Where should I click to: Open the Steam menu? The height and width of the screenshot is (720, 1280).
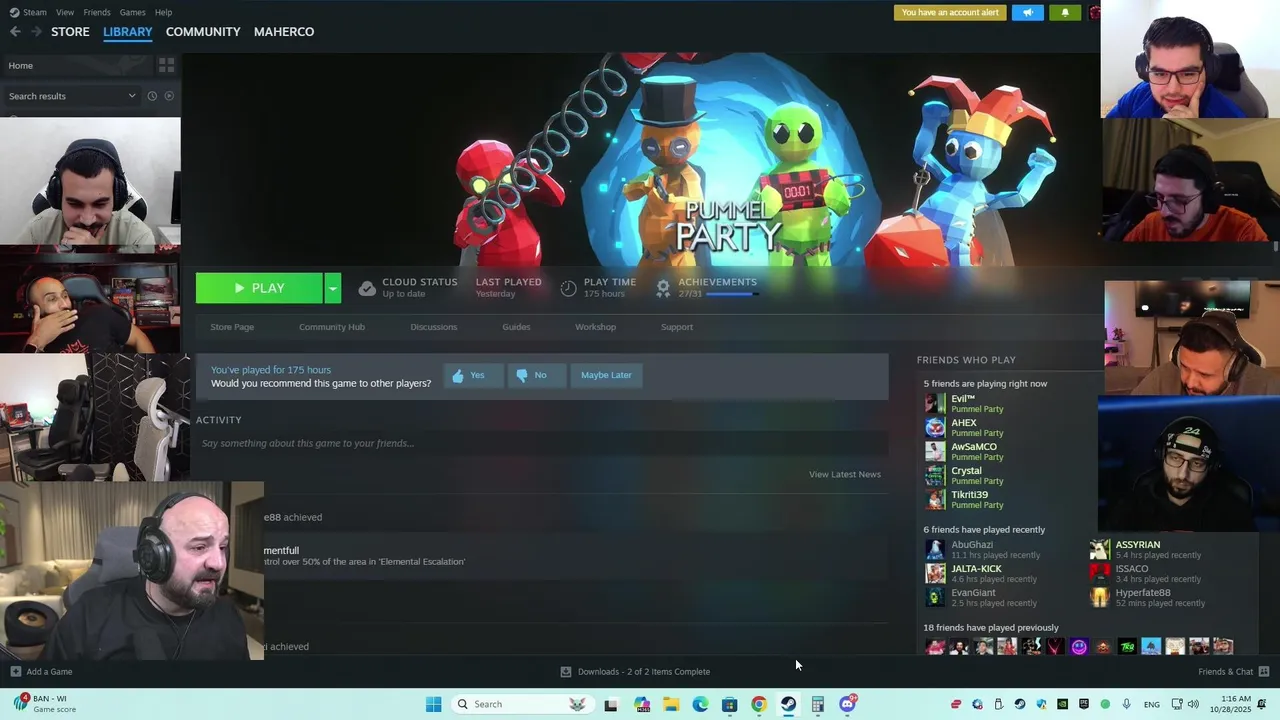[29, 12]
